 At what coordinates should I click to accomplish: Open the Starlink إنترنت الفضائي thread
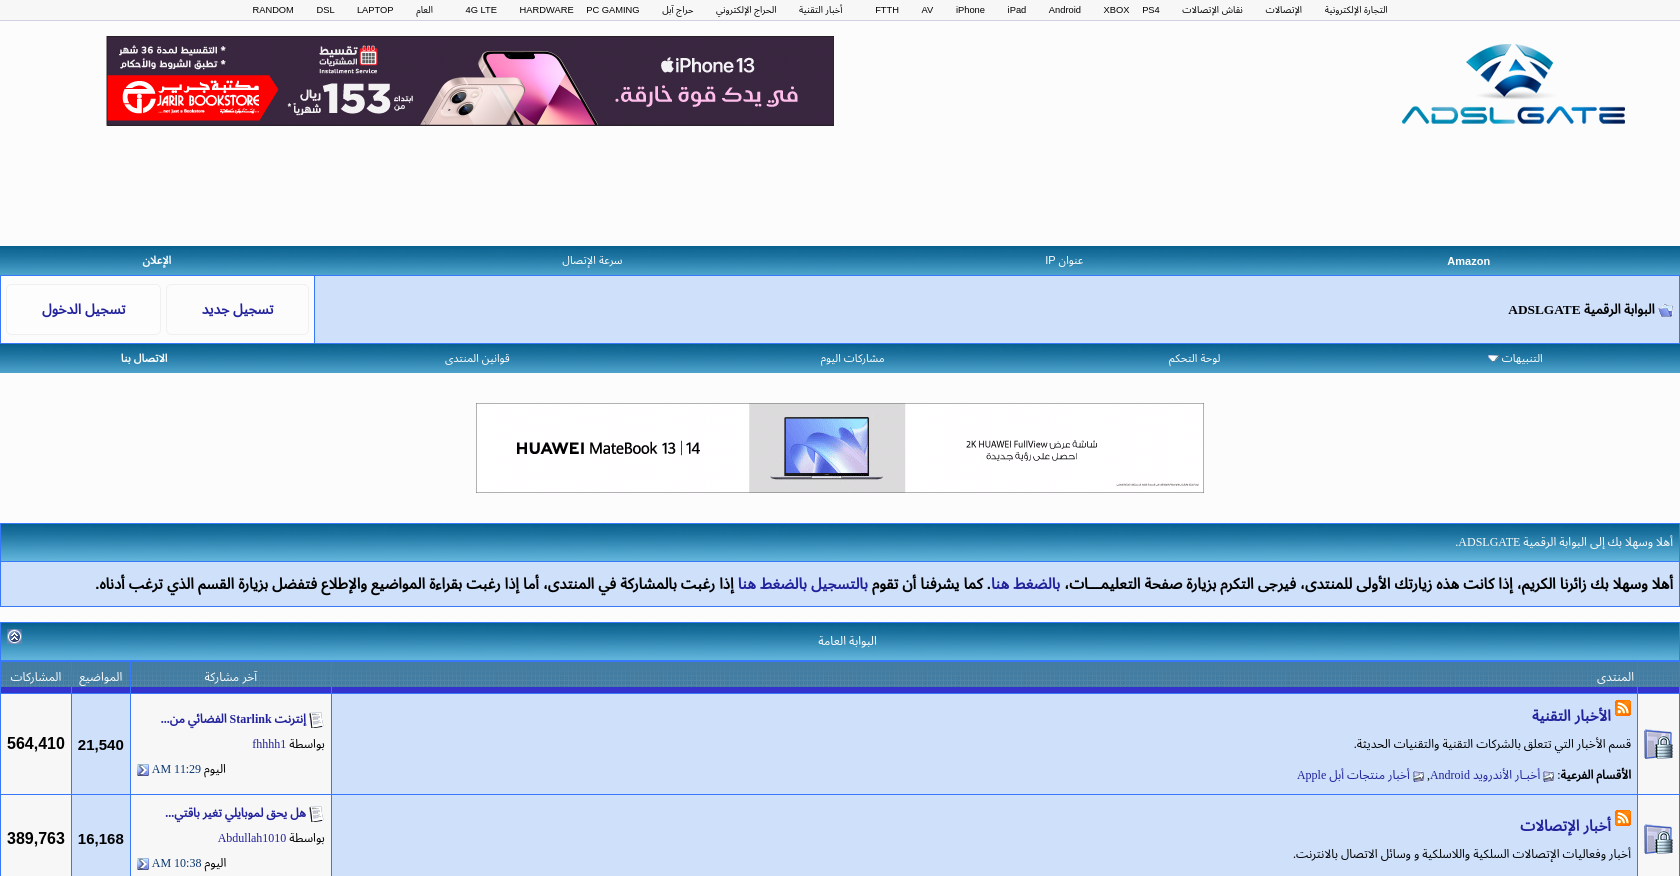[233, 719]
